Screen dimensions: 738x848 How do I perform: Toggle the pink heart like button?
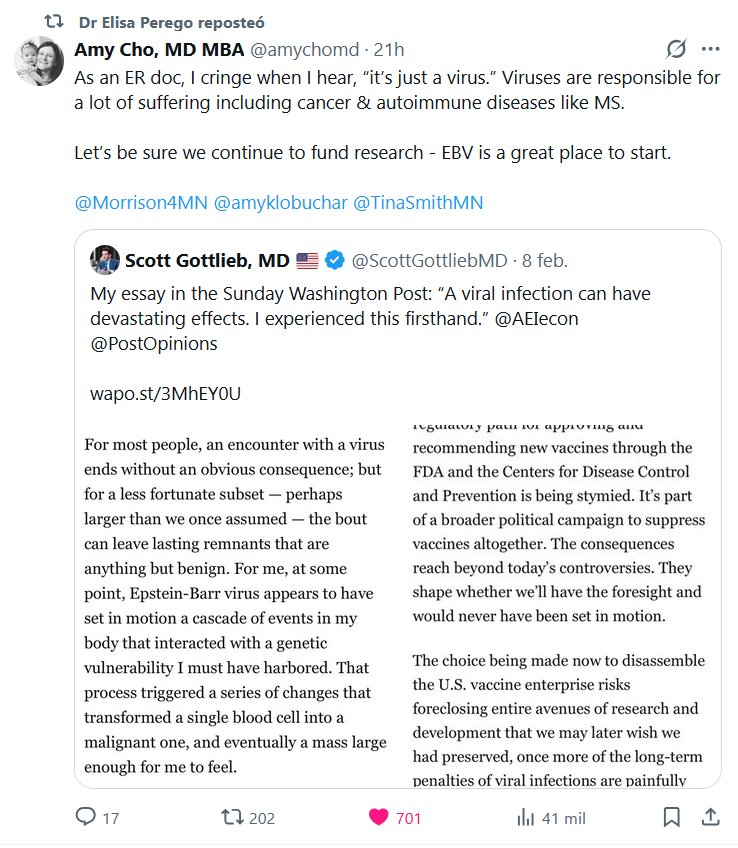coord(378,818)
